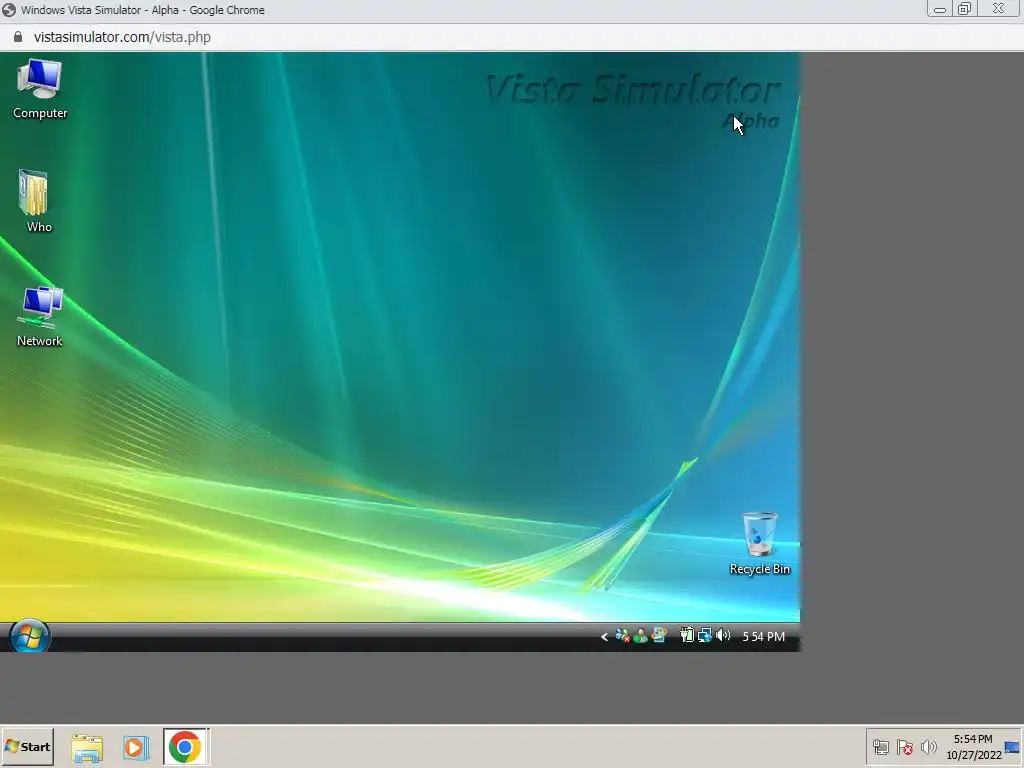Click the Messenger tray icon with red X
1024x768 pixels.
pos(622,635)
